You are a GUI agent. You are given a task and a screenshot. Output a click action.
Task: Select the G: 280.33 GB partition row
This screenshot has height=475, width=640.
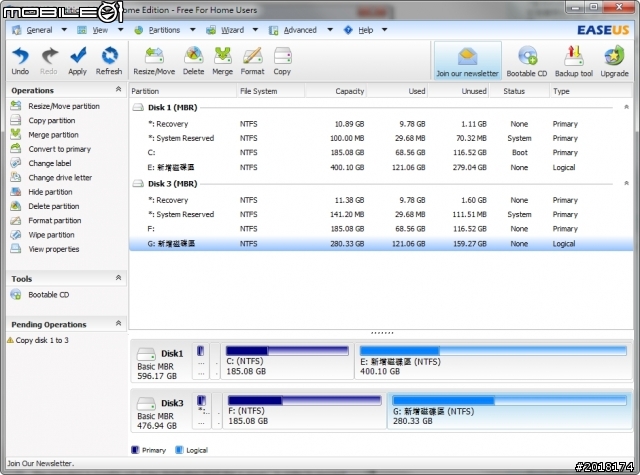click(381, 244)
